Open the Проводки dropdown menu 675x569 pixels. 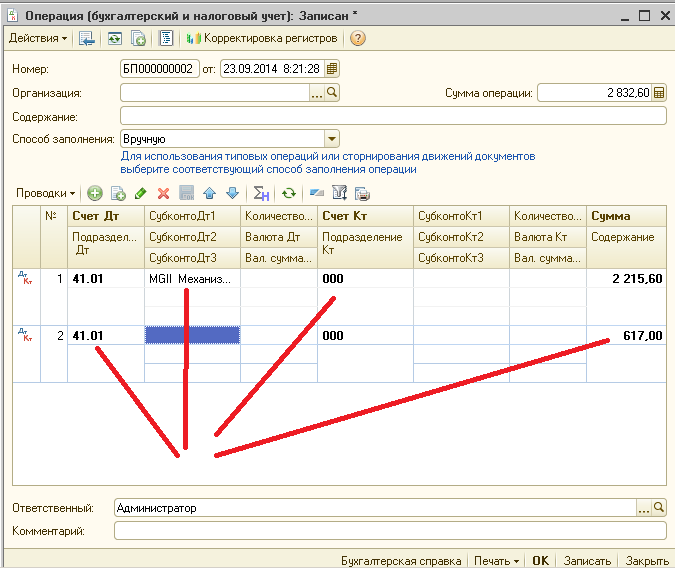pyautogui.click(x=46, y=193)
